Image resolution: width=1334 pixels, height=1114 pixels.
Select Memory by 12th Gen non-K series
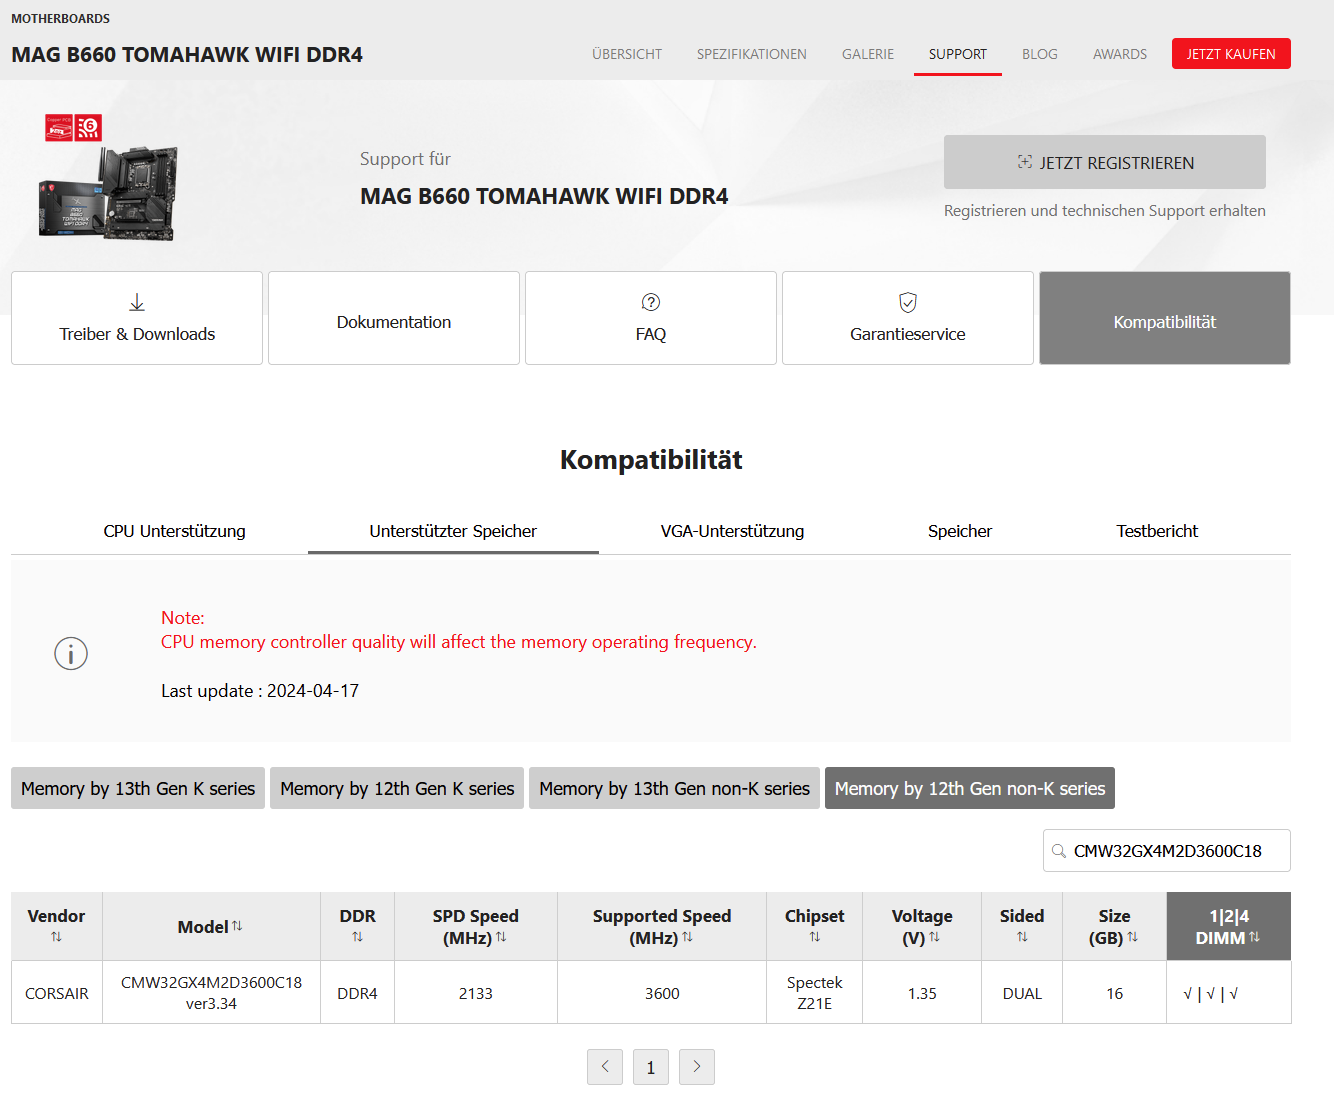point(970,788)
